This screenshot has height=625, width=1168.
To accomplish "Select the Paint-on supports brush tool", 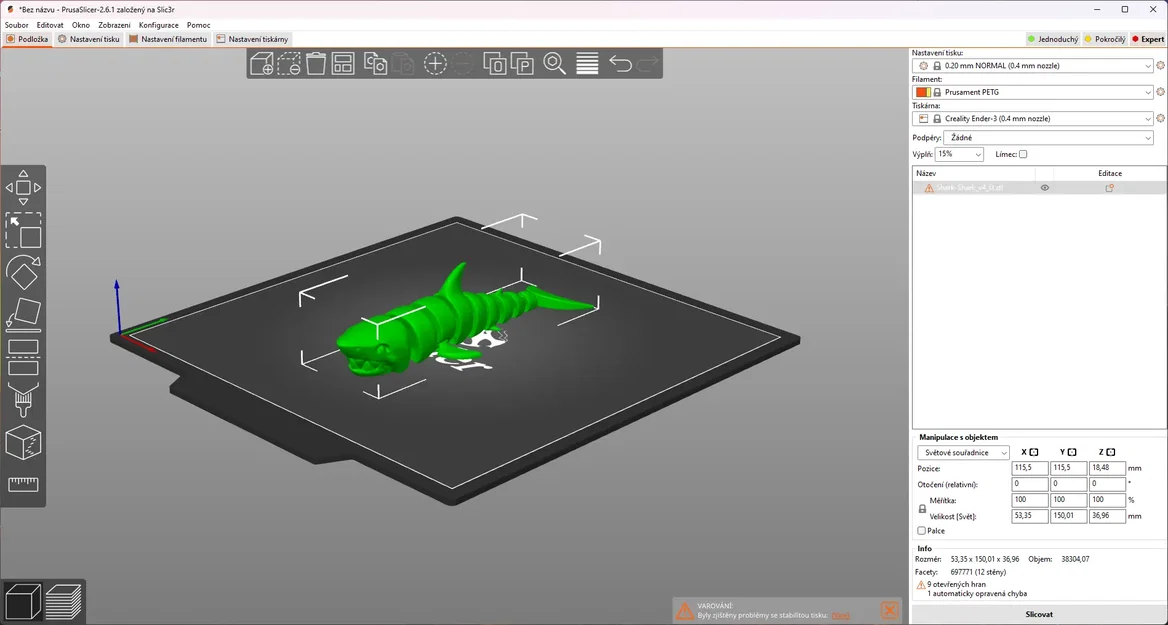I will (x=23, y=400).
